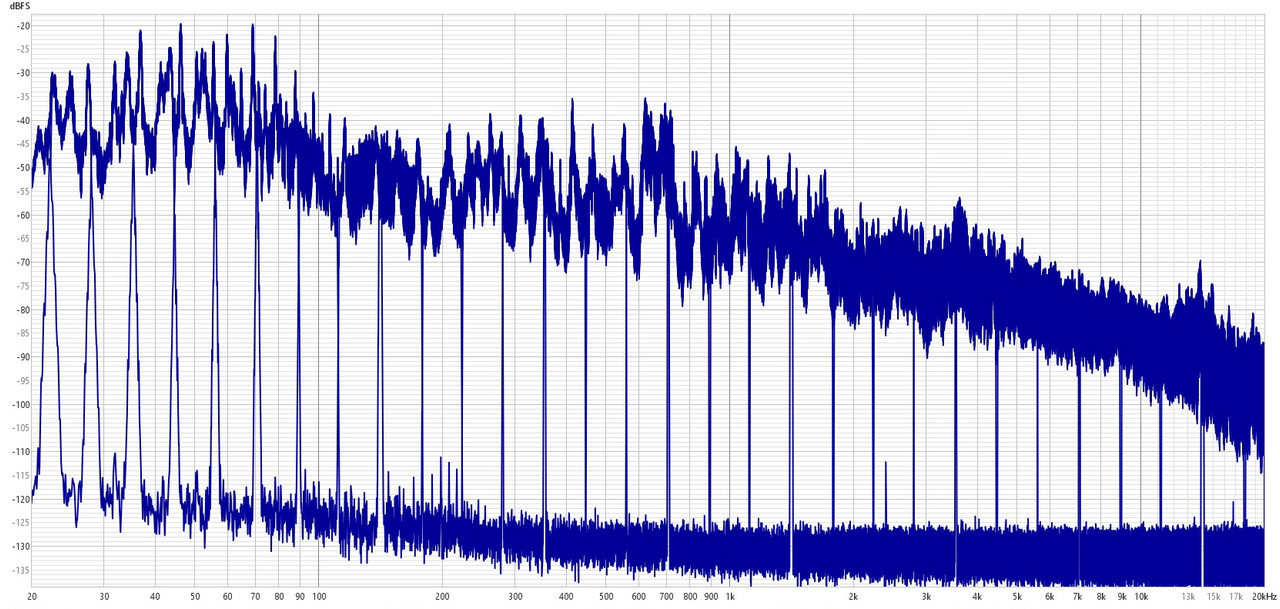1280x609 pixels.
Task: Click the 20 Hz frequency axis label
Action: (32, 596)
